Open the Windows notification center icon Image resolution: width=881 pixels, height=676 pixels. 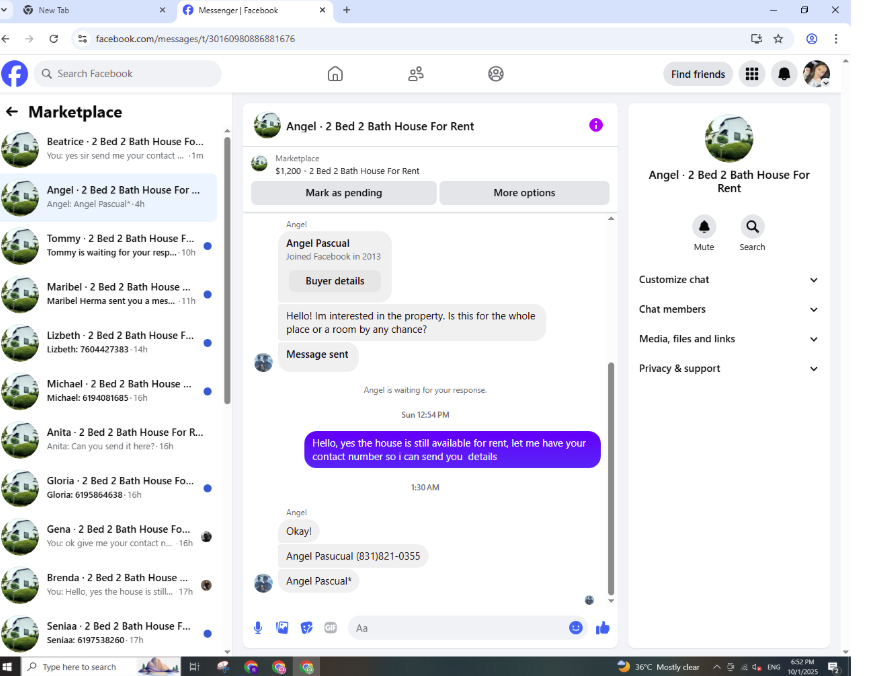coord(834,667)
